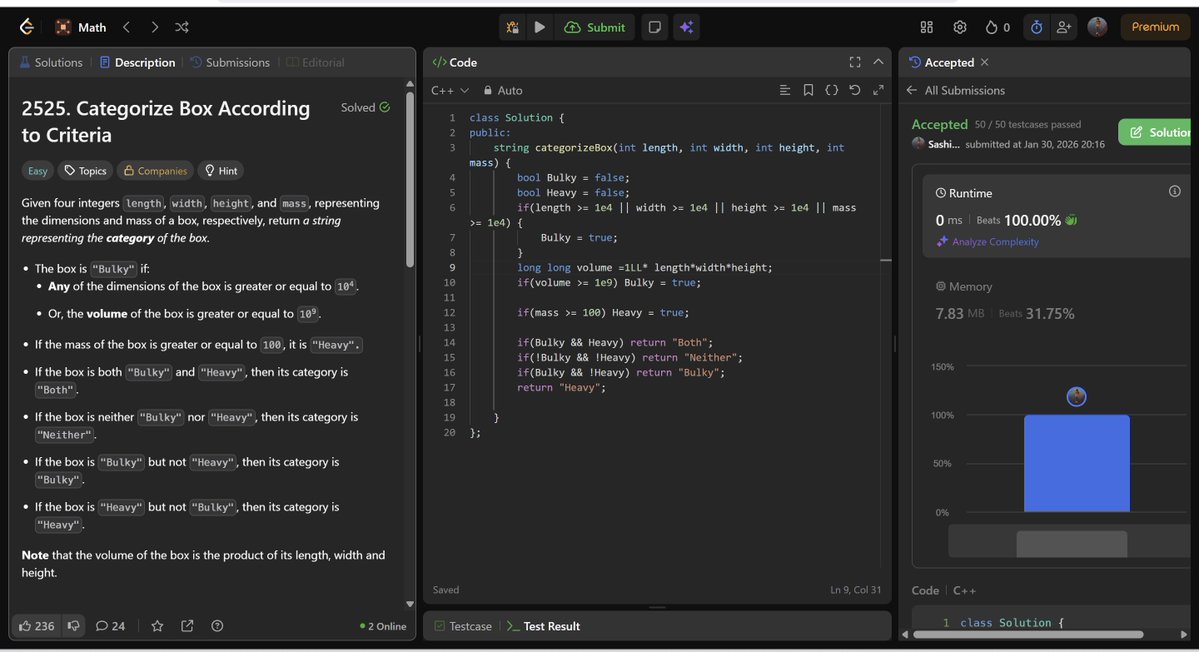Open the Test Result tab

543,626
